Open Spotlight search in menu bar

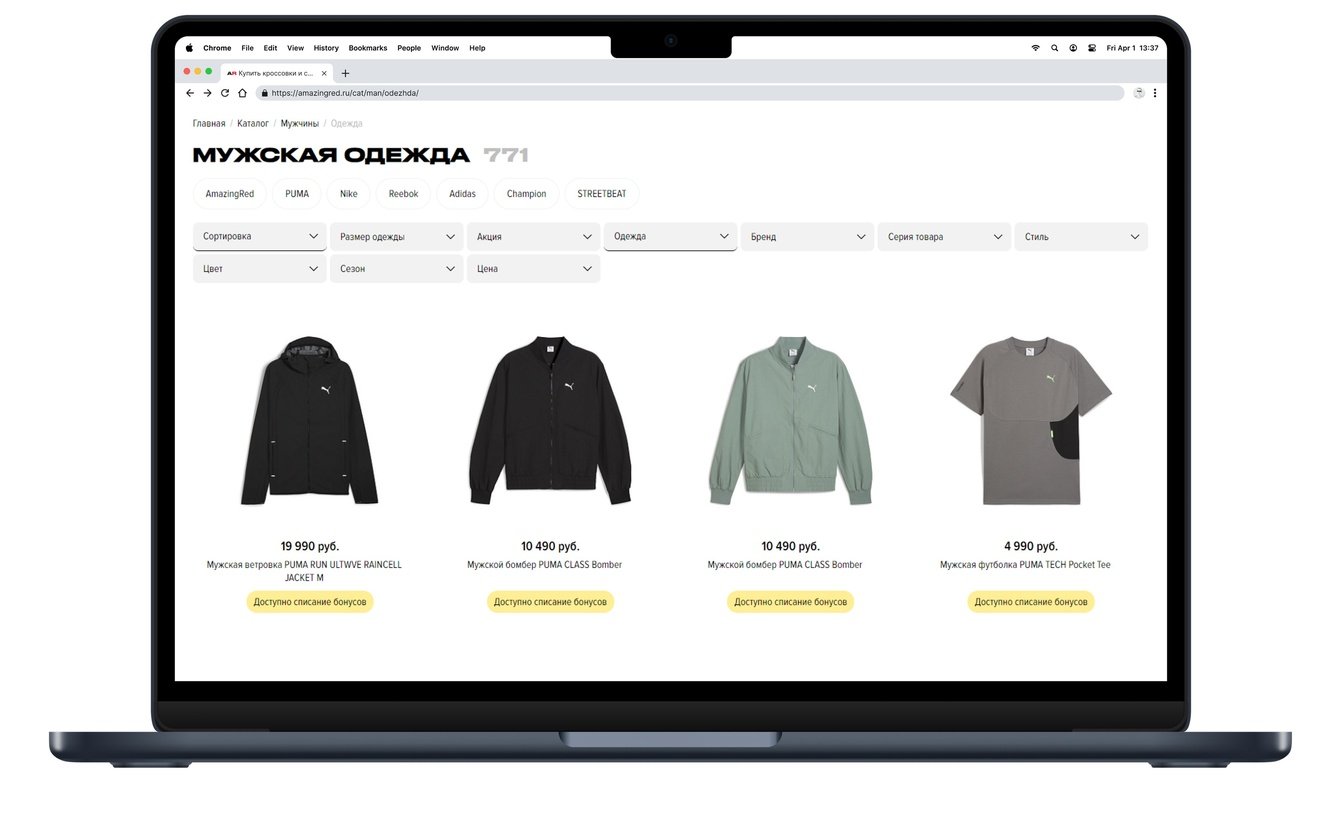(x=1054, y=48)
